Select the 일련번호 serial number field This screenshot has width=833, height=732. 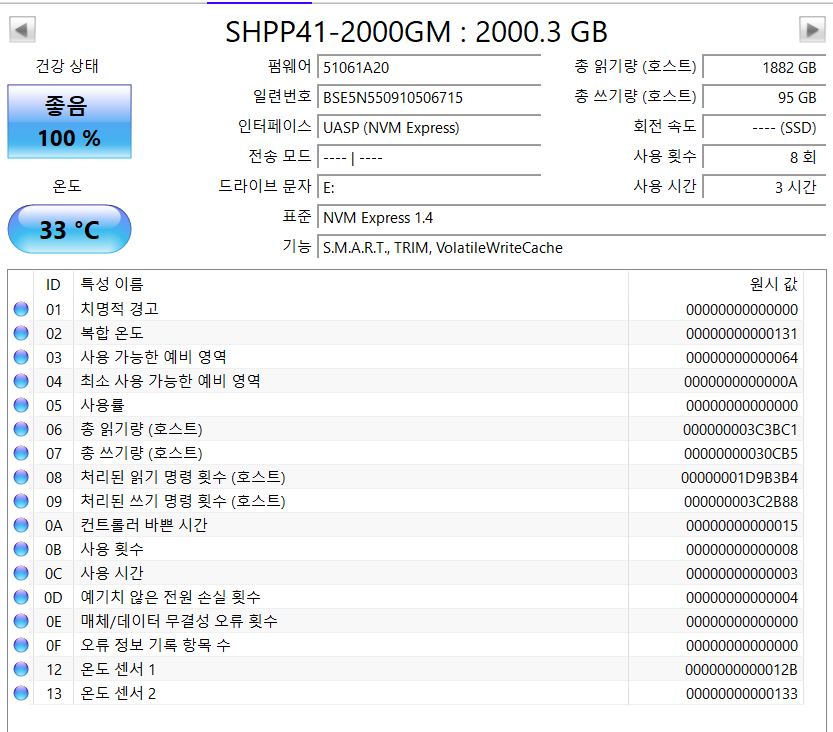coord(428,97)
